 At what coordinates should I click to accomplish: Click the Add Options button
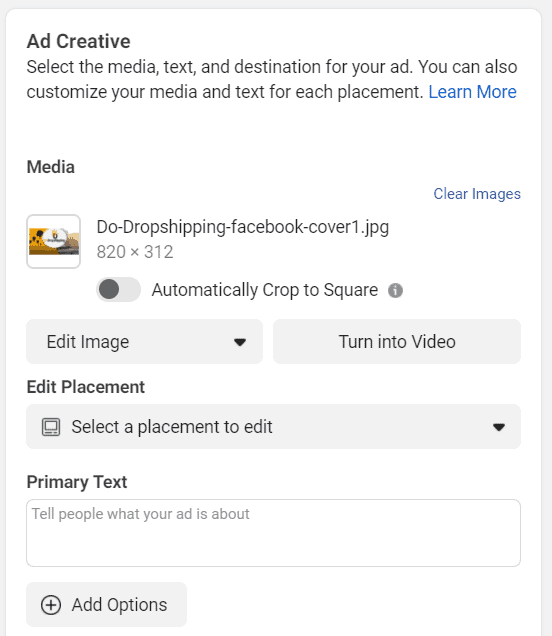point(106,604)
